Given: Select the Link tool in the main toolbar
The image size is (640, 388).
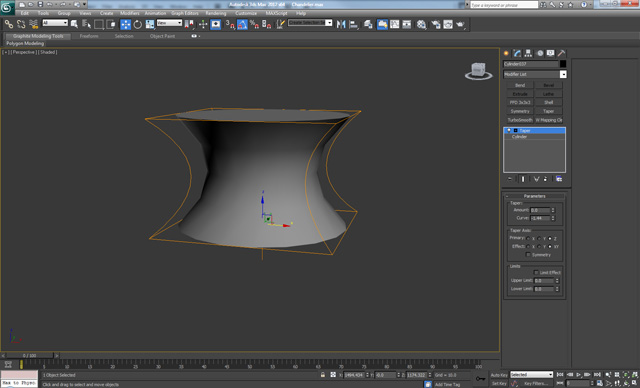Looking at the screenshot, I should [x=9, y=24].
